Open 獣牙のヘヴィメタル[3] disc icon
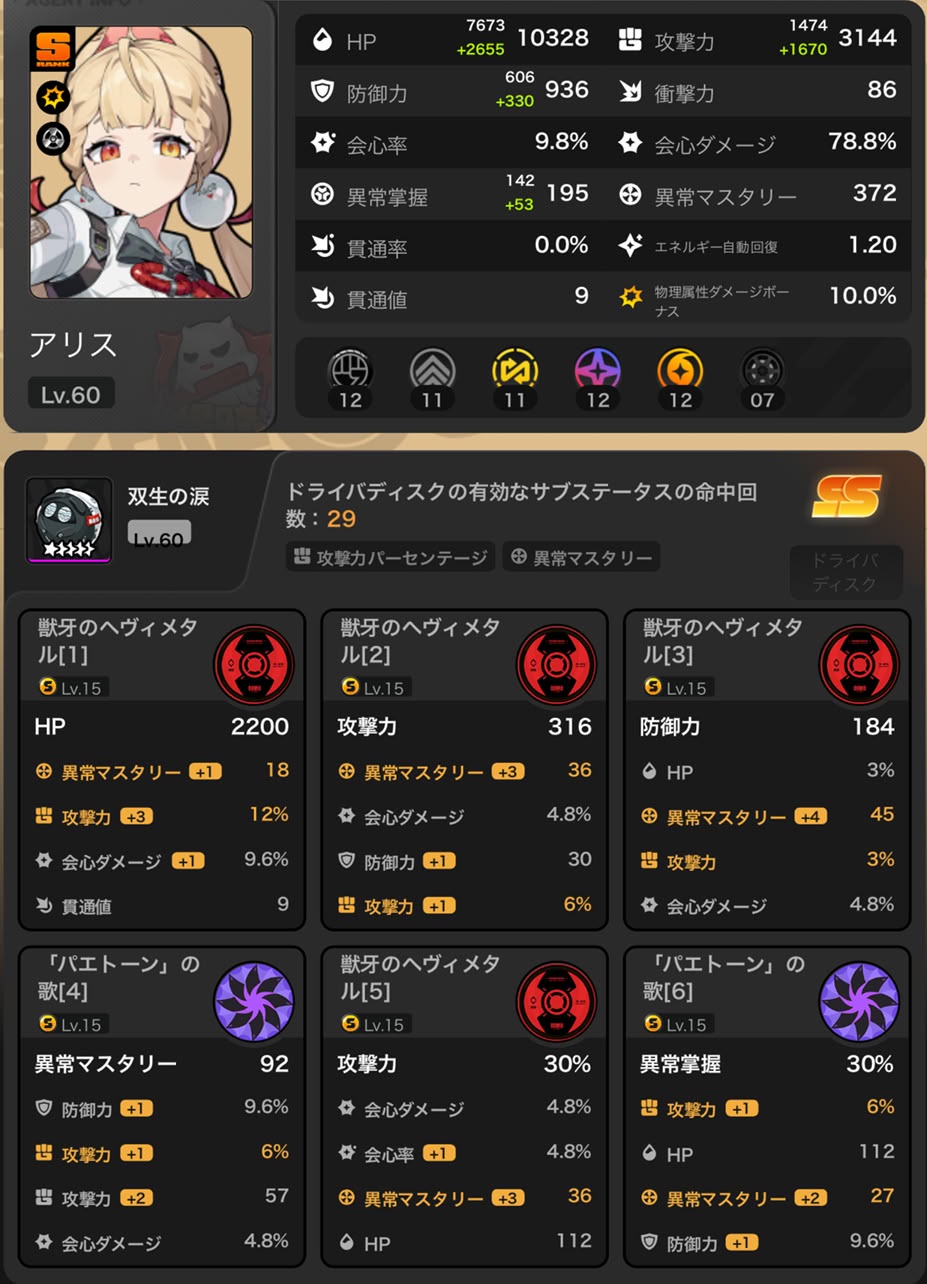Image resolution: width=927 pixels, height=1284 pixels. (859, 666)
